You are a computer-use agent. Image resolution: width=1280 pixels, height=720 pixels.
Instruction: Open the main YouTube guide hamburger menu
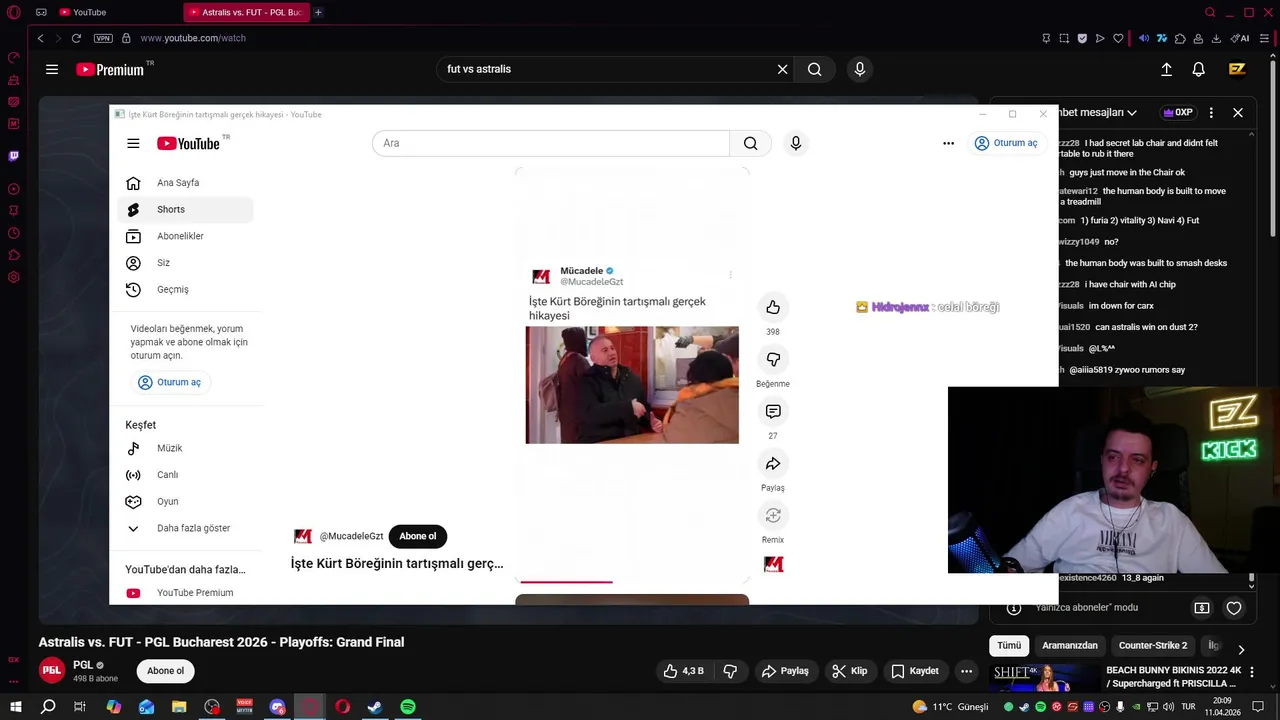tap(52, 69)
